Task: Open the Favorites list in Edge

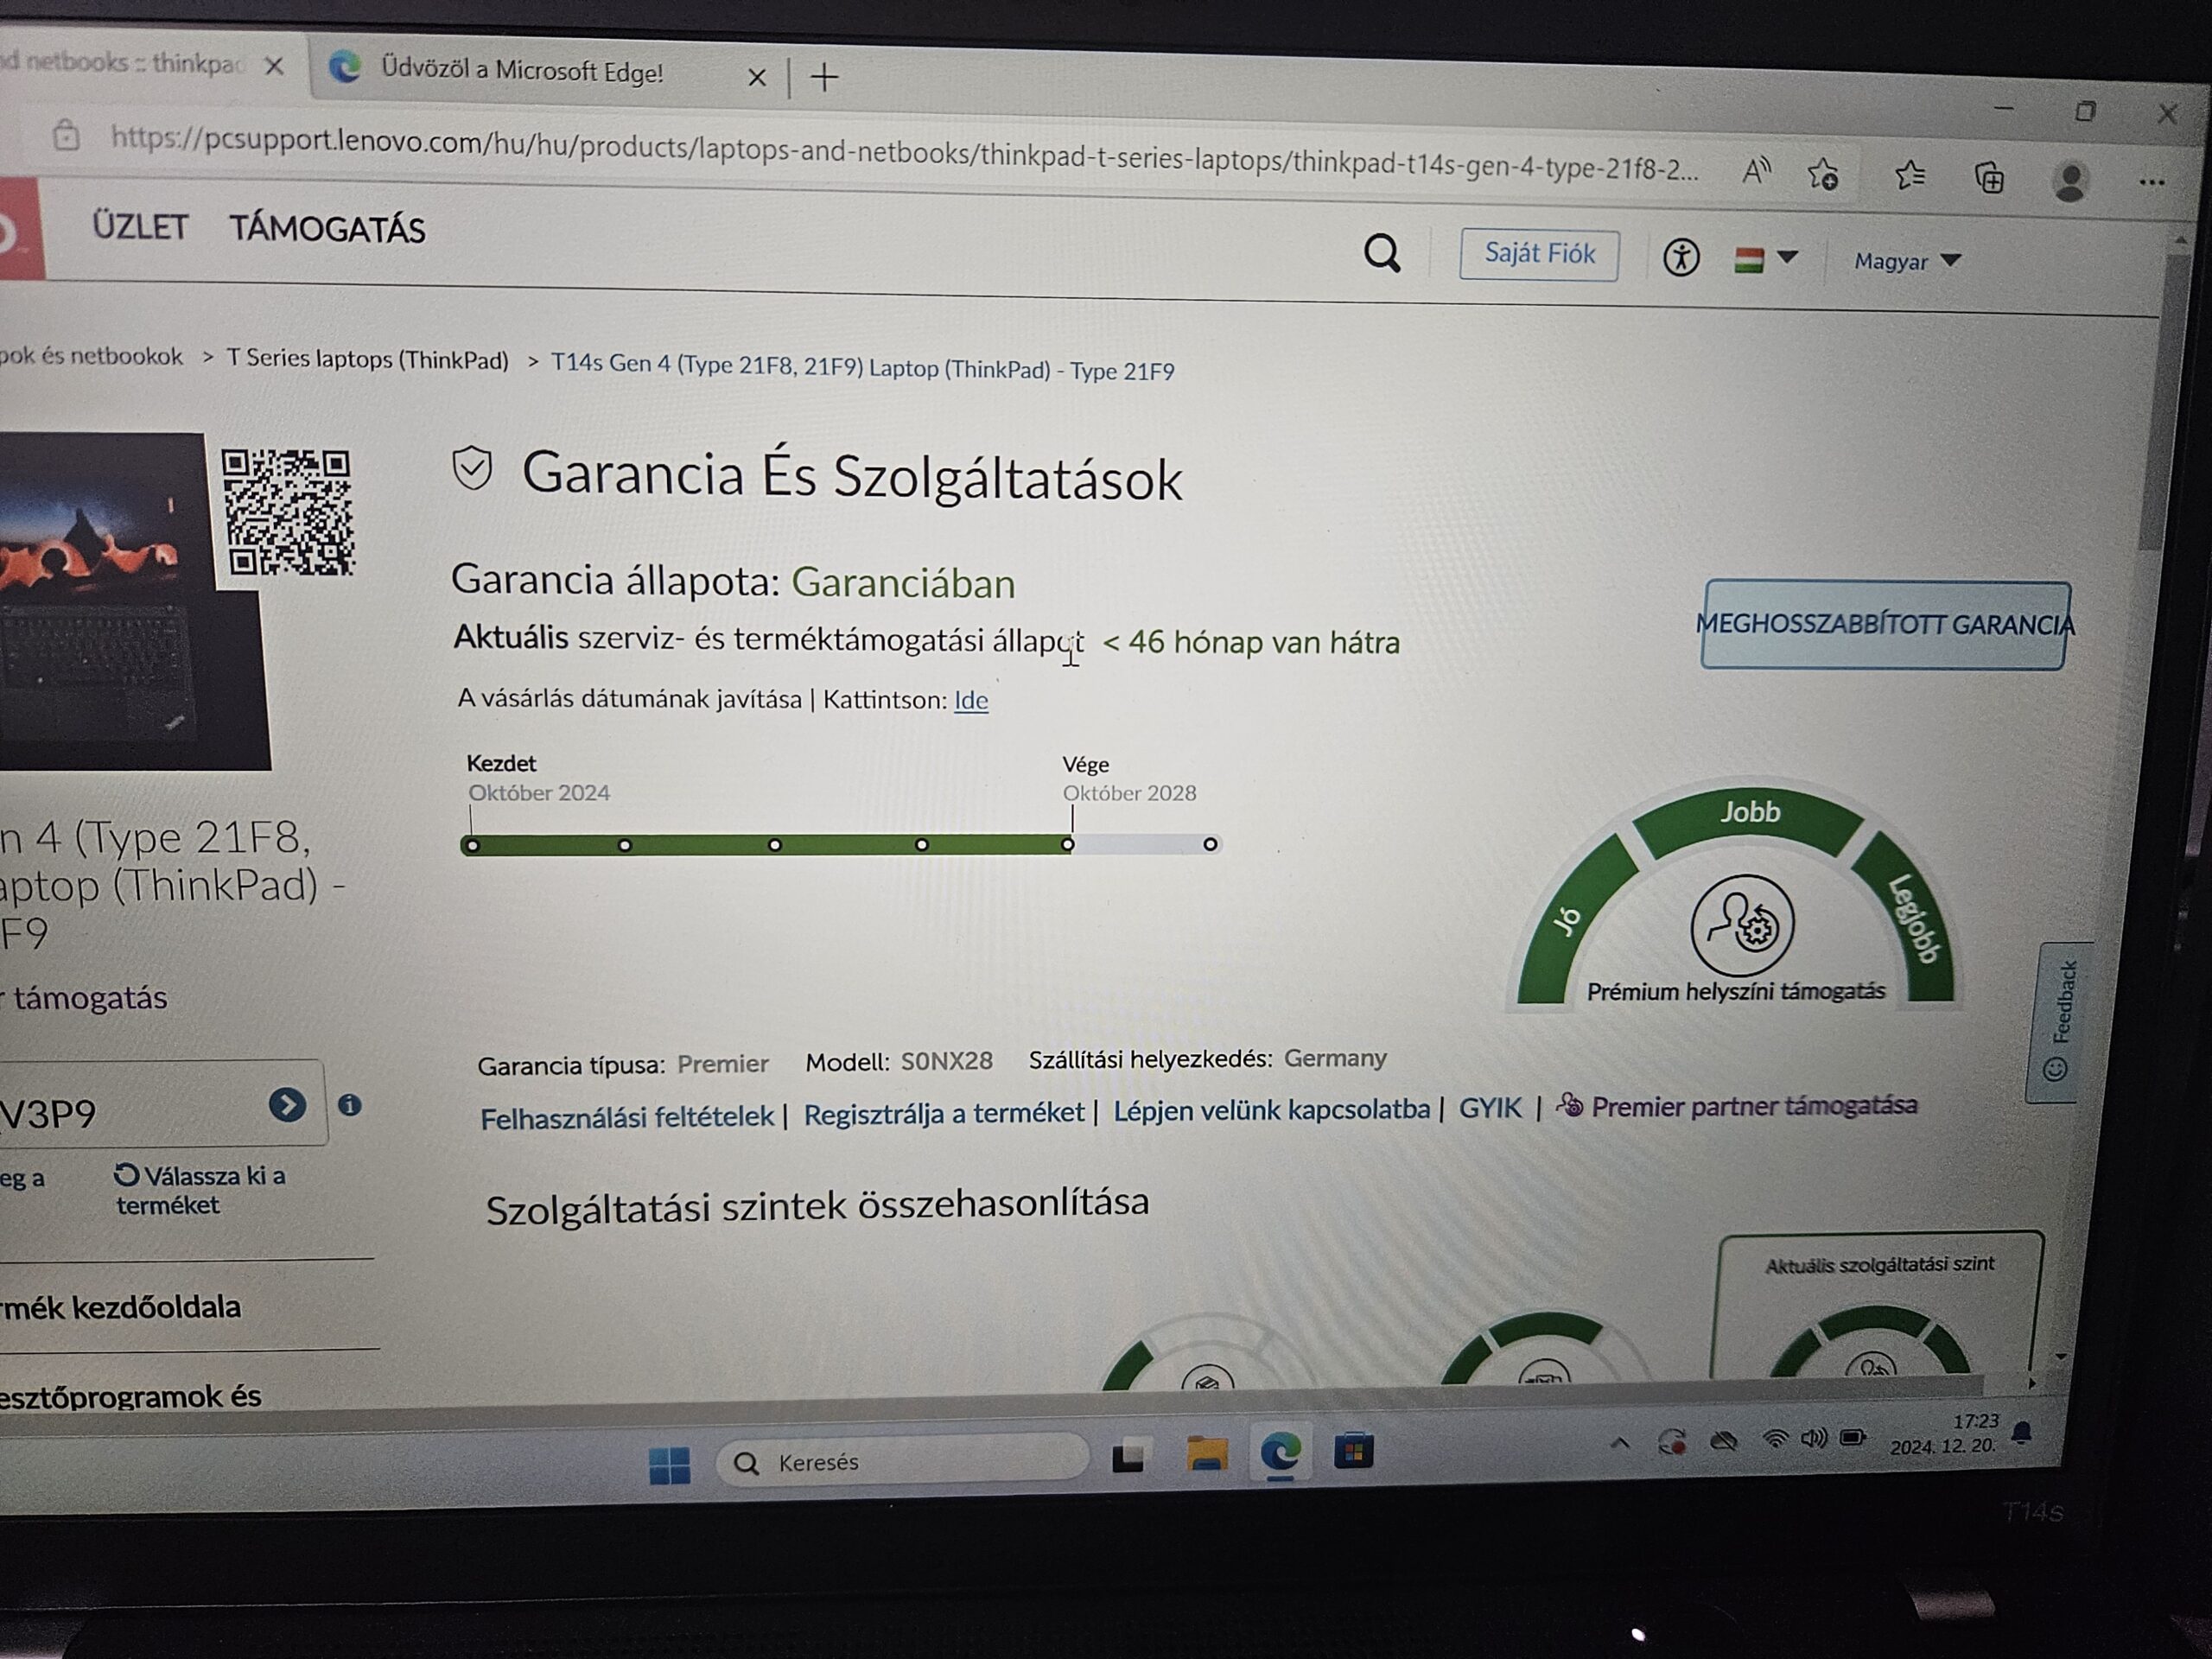Action: 1909,176
